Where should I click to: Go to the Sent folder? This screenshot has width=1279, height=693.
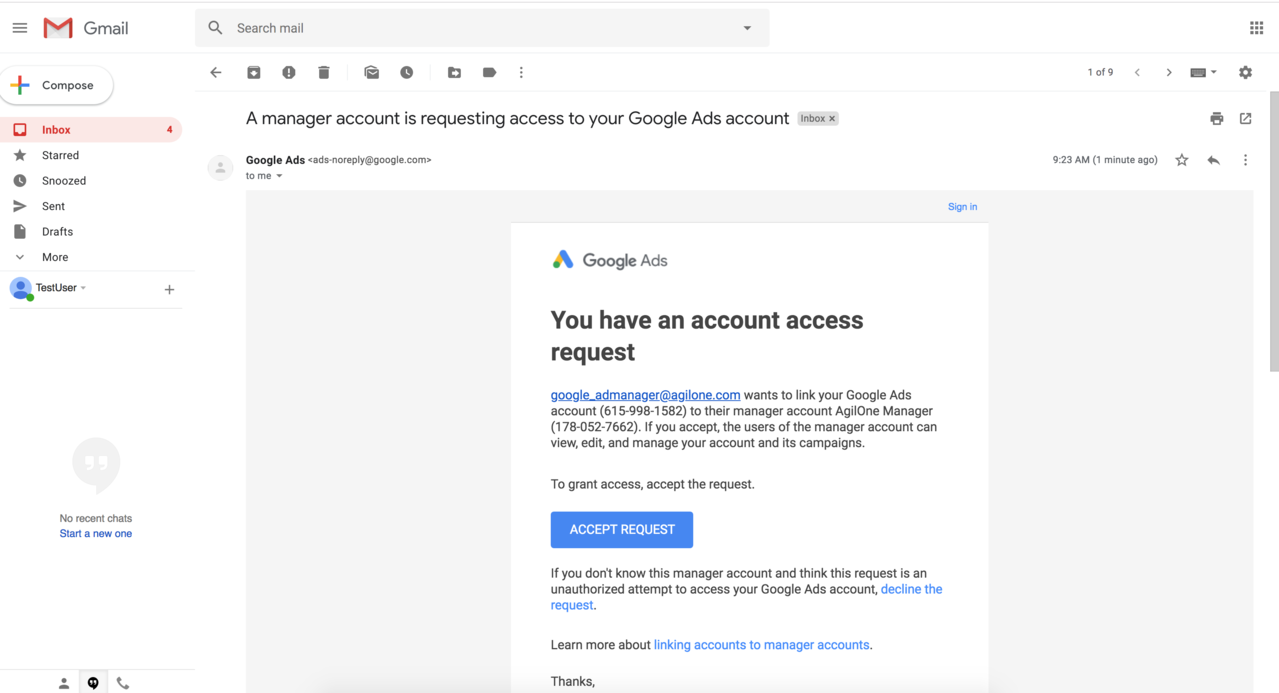53,206
